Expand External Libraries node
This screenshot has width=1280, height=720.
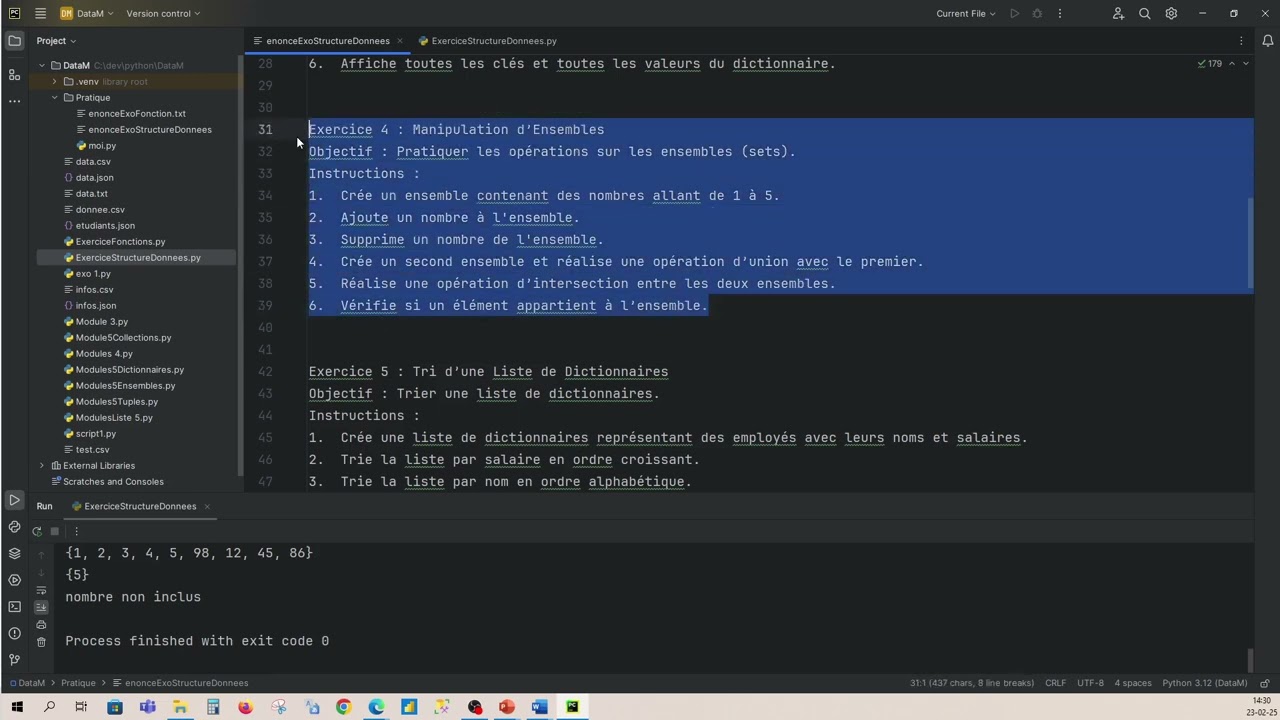42,465
